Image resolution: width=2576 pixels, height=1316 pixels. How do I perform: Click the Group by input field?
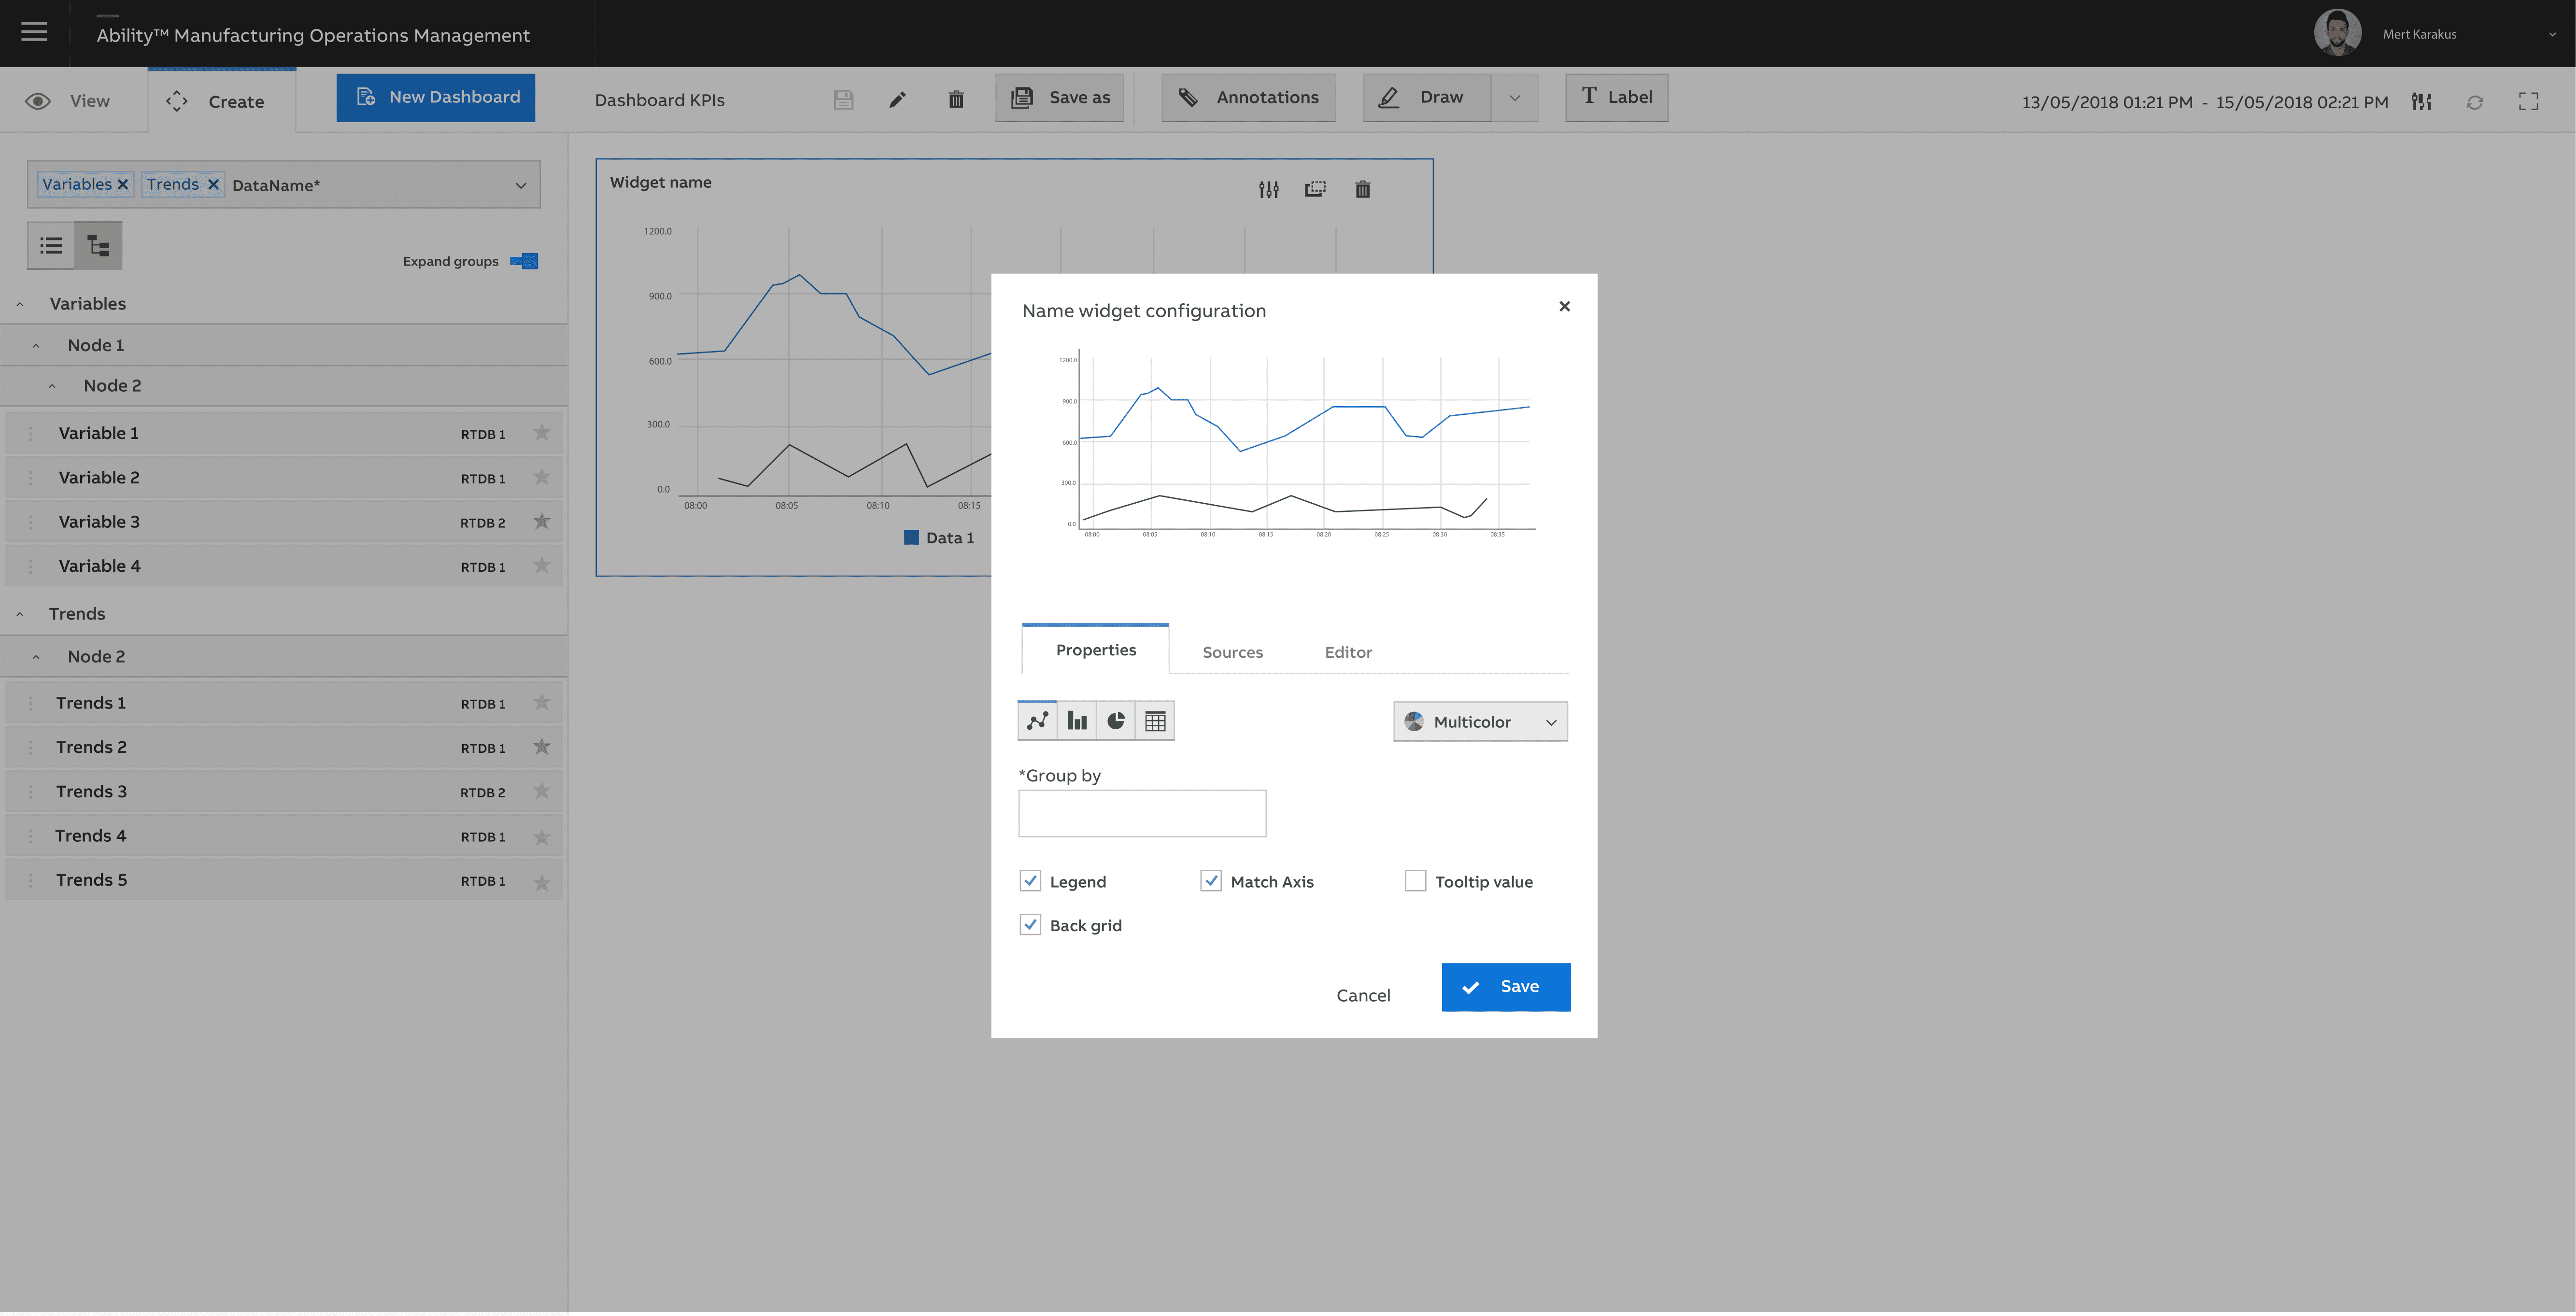(1142, 814)
